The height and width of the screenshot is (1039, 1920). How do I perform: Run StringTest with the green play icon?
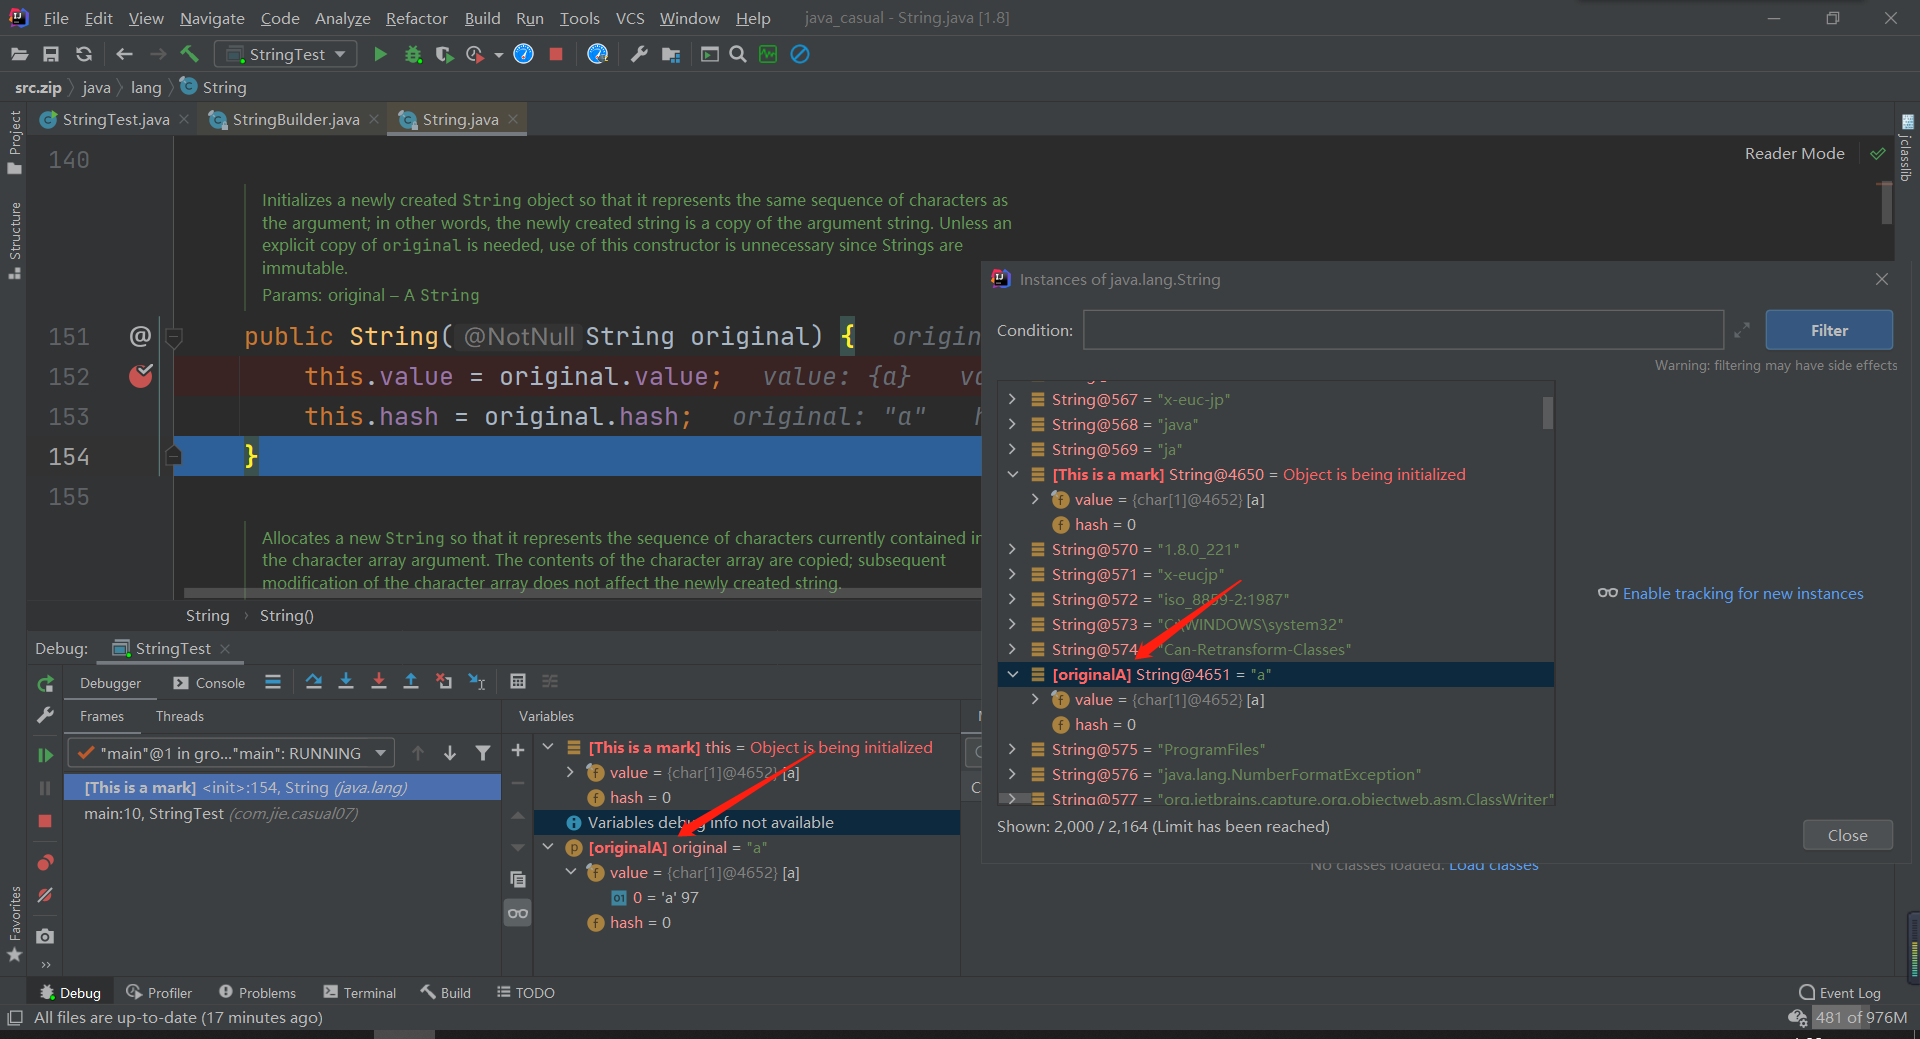pos(380,54)
